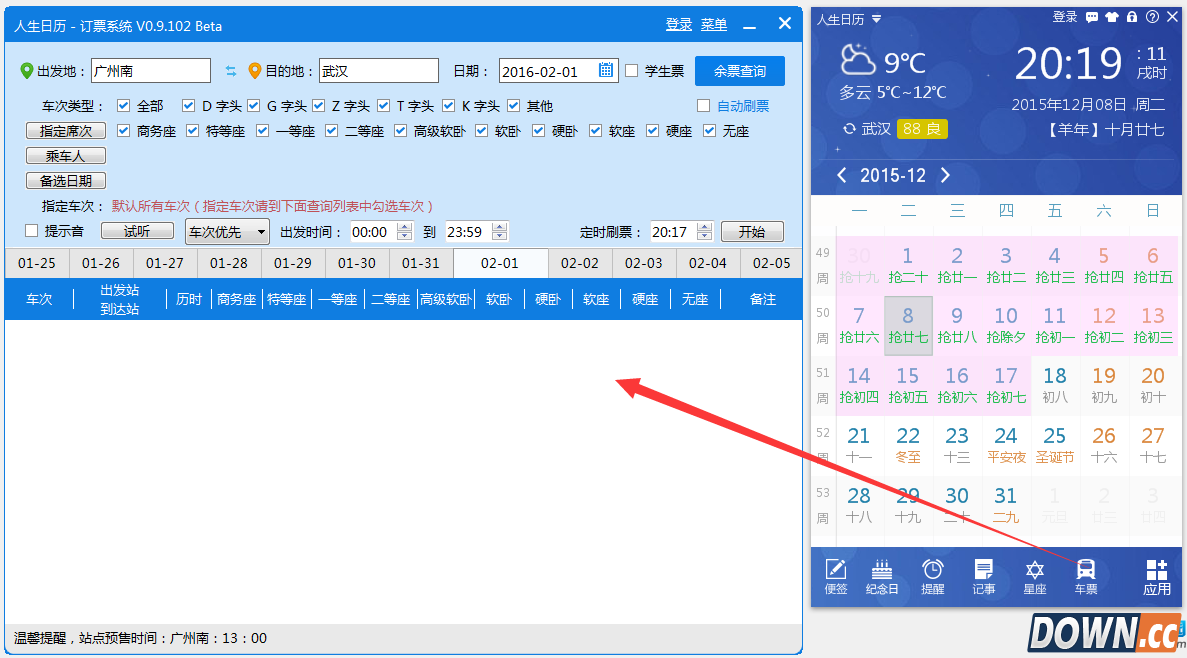Open the 应用 apps grid icon
1187x658 pixels.
(x=1156, y=575)
